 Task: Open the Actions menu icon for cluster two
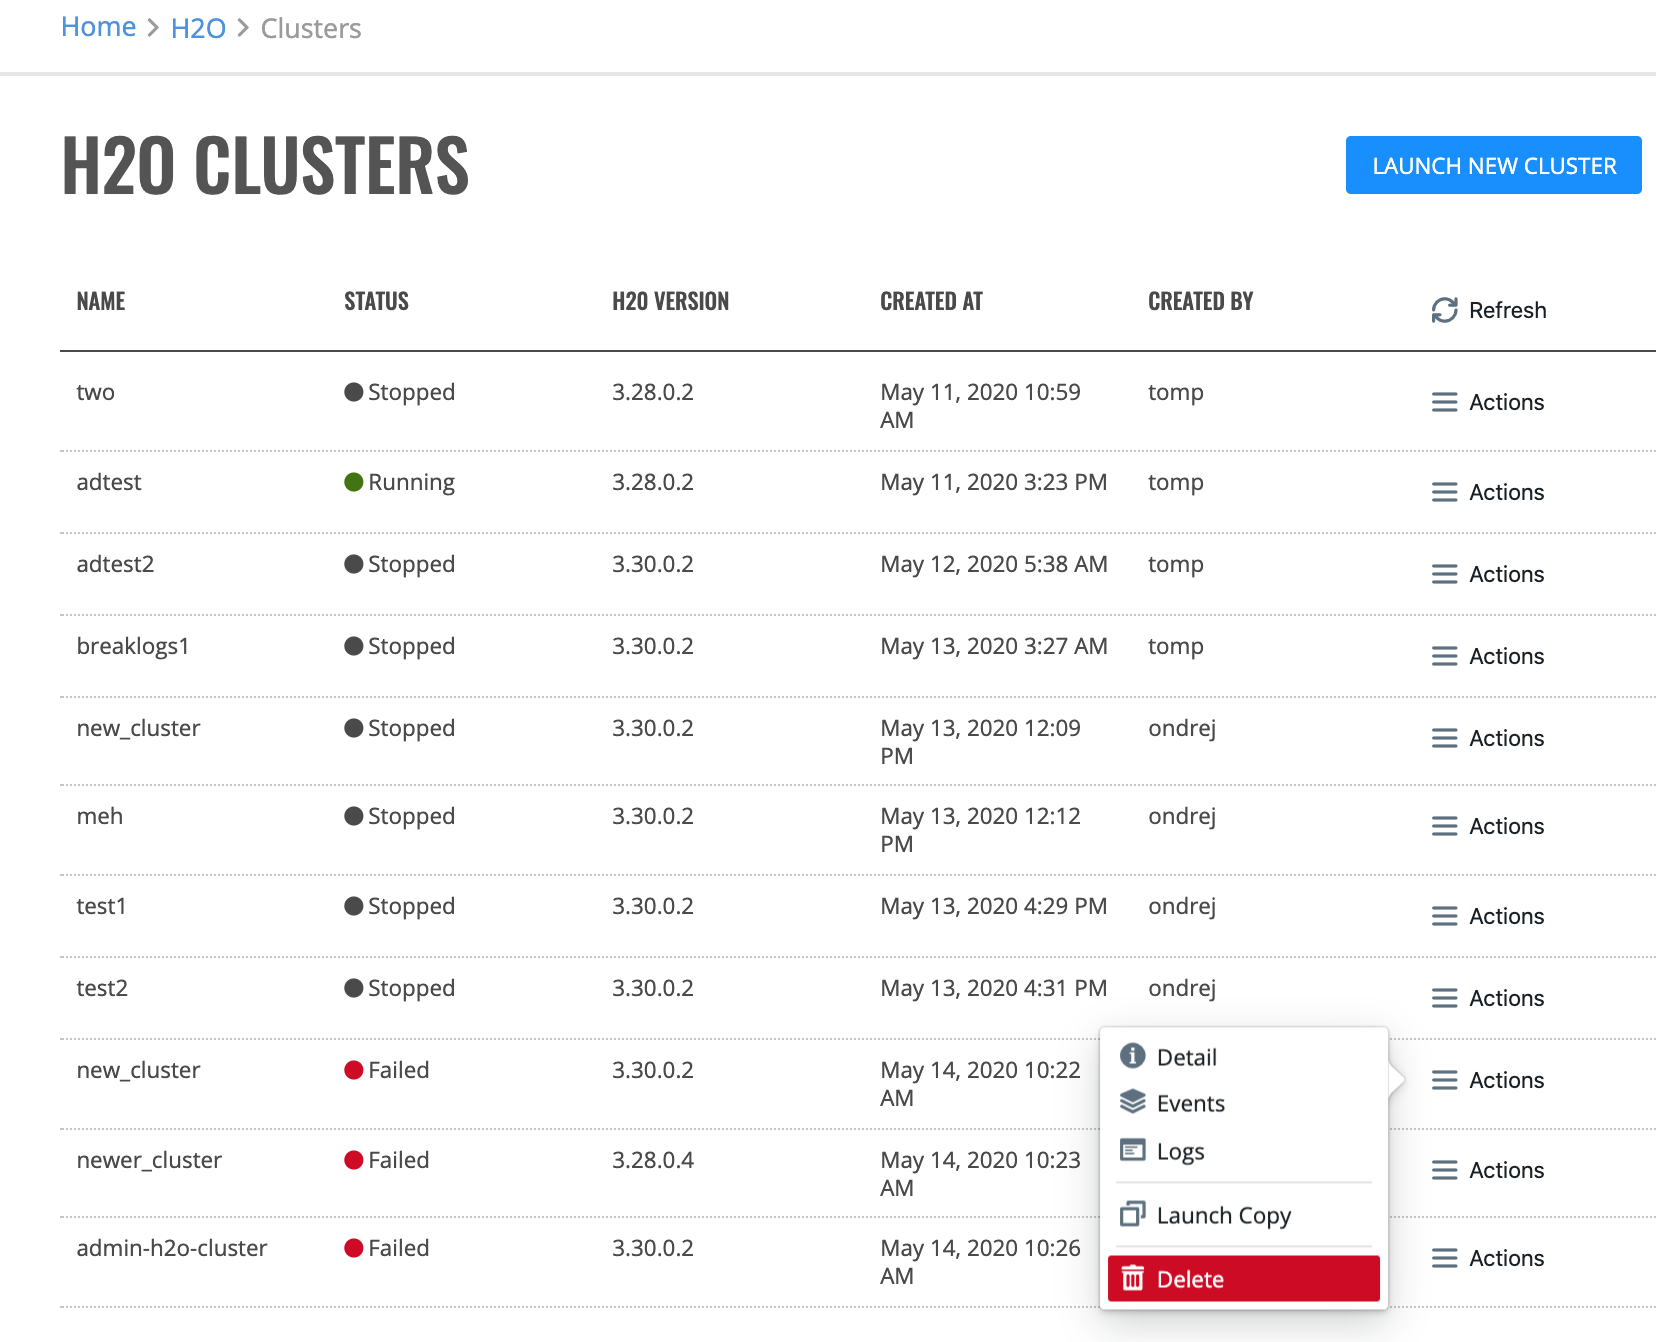click(1444, 402)
